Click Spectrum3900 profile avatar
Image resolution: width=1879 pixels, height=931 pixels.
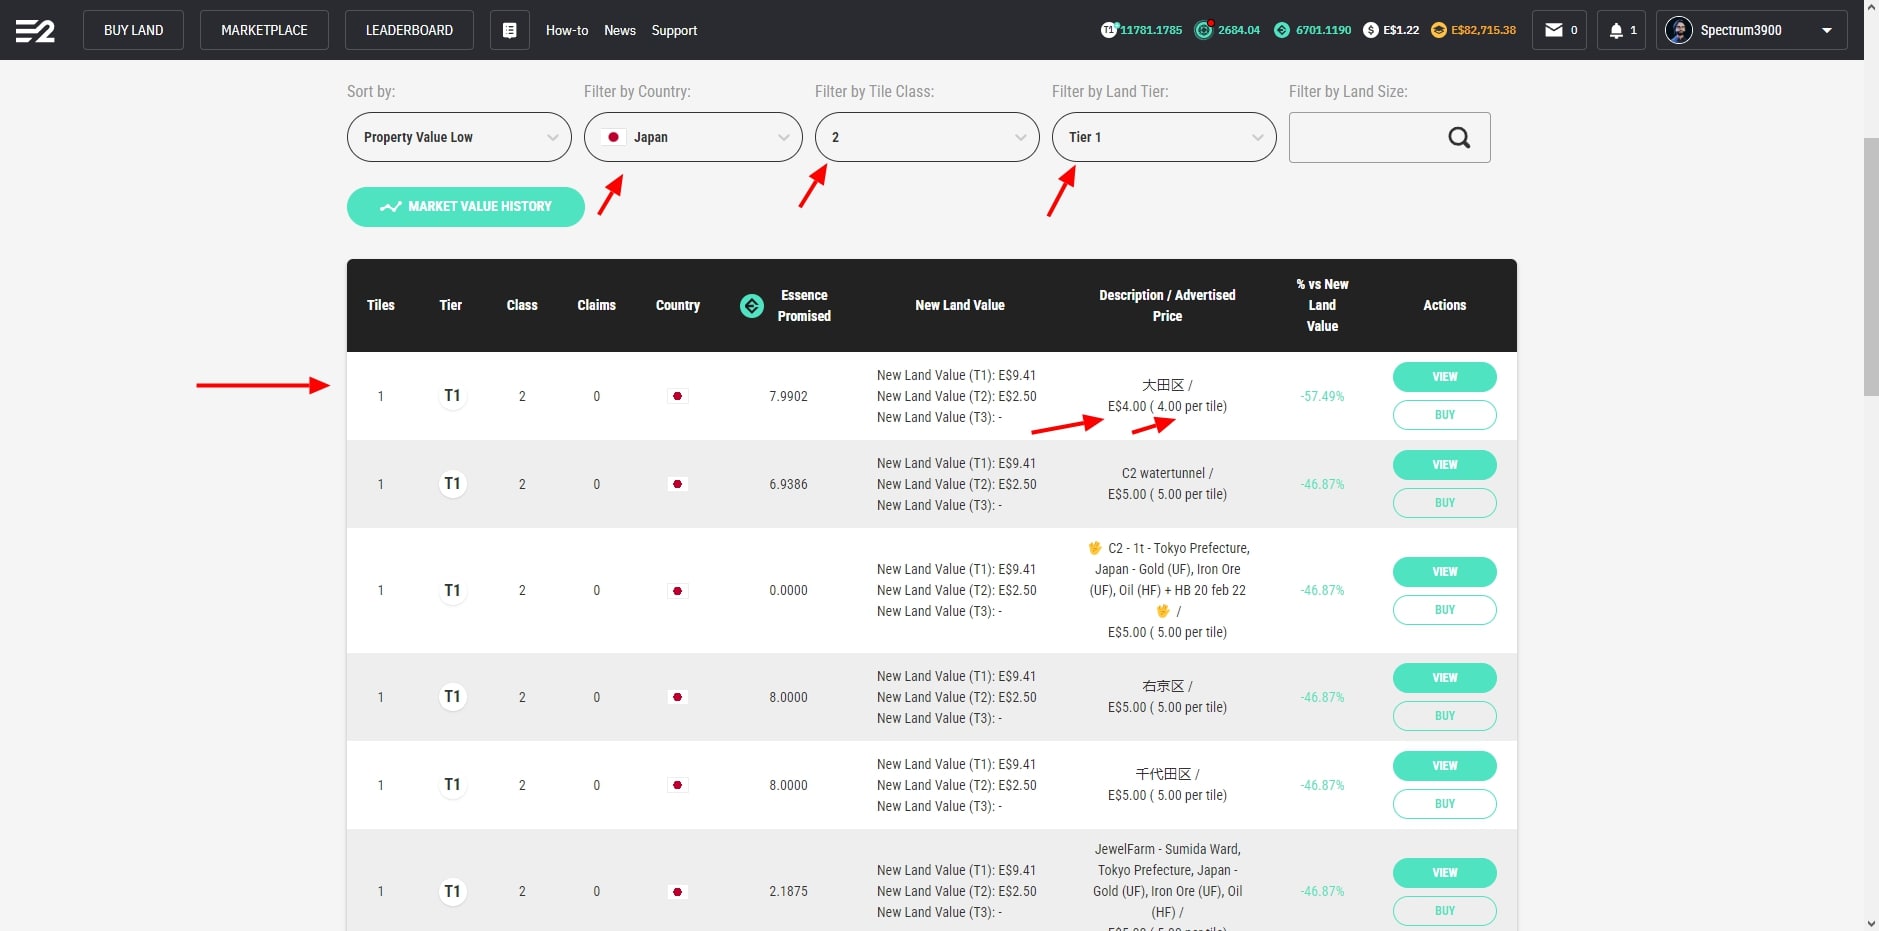pos(1678,30)
